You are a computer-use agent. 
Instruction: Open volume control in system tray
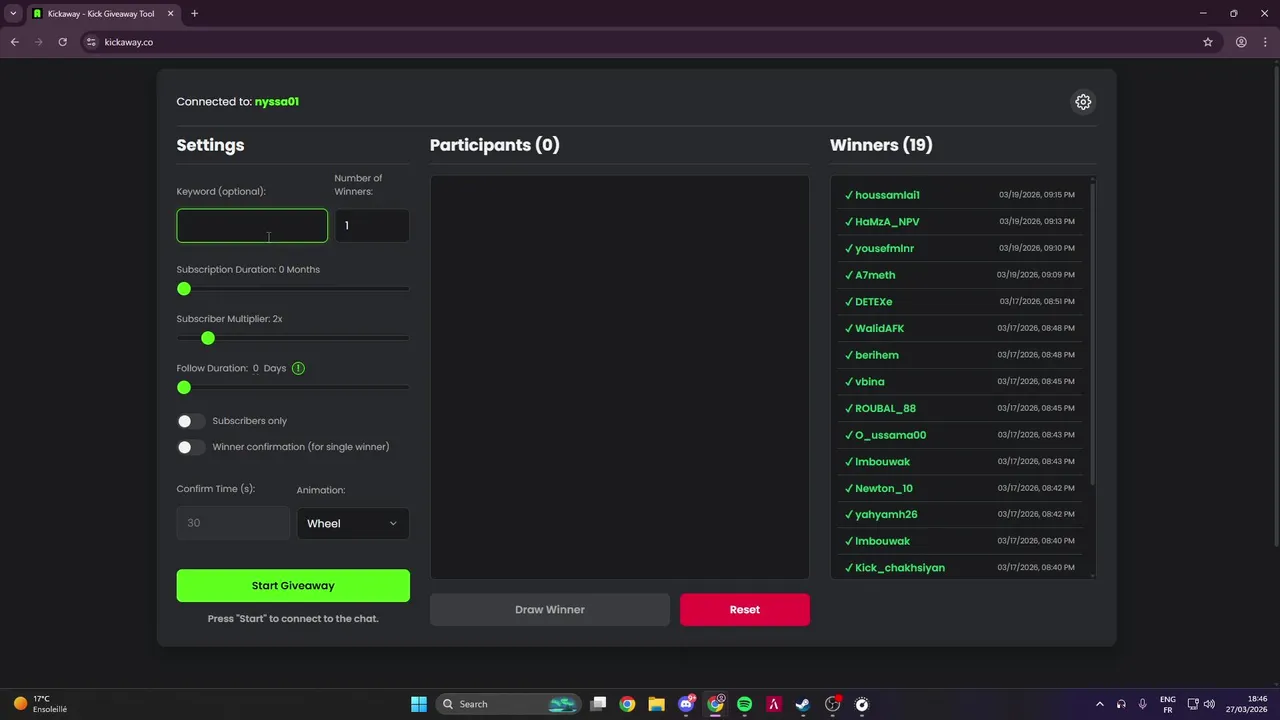click(x=1210, y=704)
